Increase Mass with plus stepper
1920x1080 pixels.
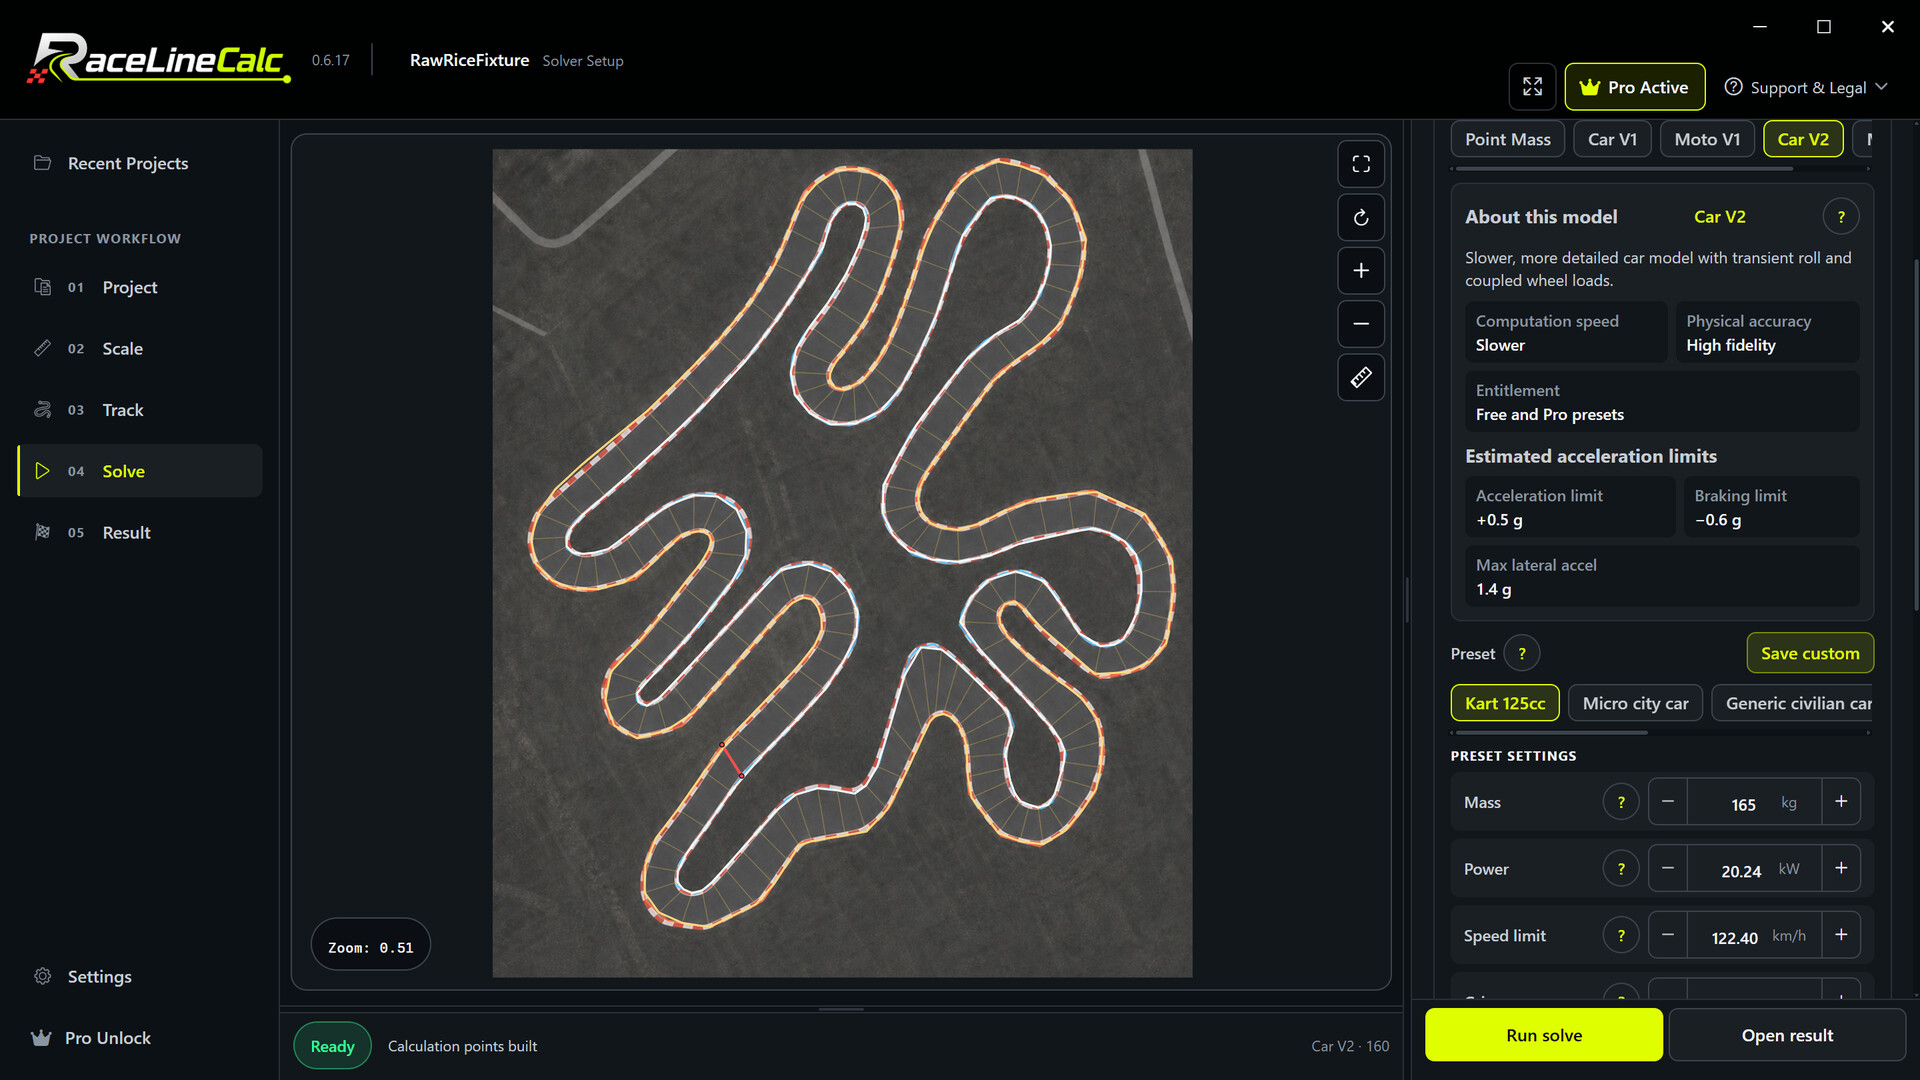point(1841,802)
